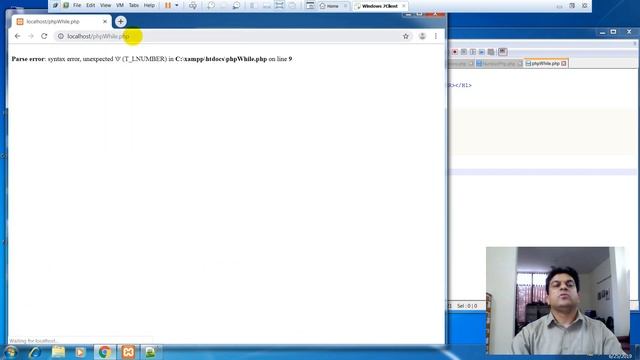Close the phpWhile.php editor tab

564,64
